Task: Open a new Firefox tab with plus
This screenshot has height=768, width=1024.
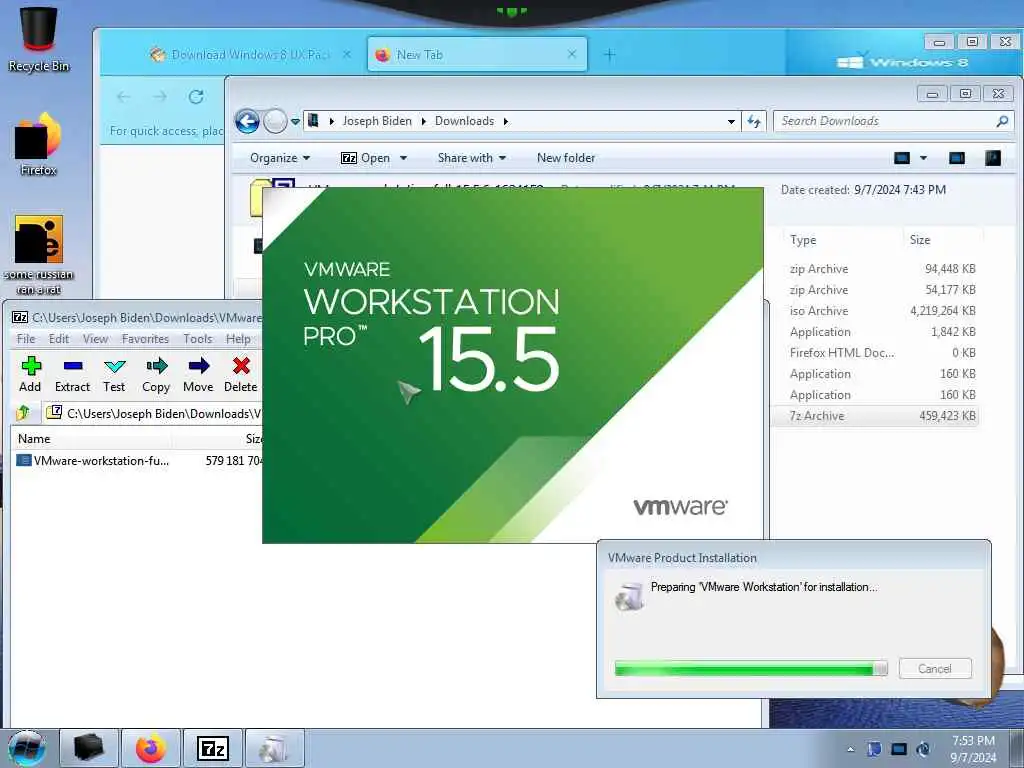Action: click(609, 55)
